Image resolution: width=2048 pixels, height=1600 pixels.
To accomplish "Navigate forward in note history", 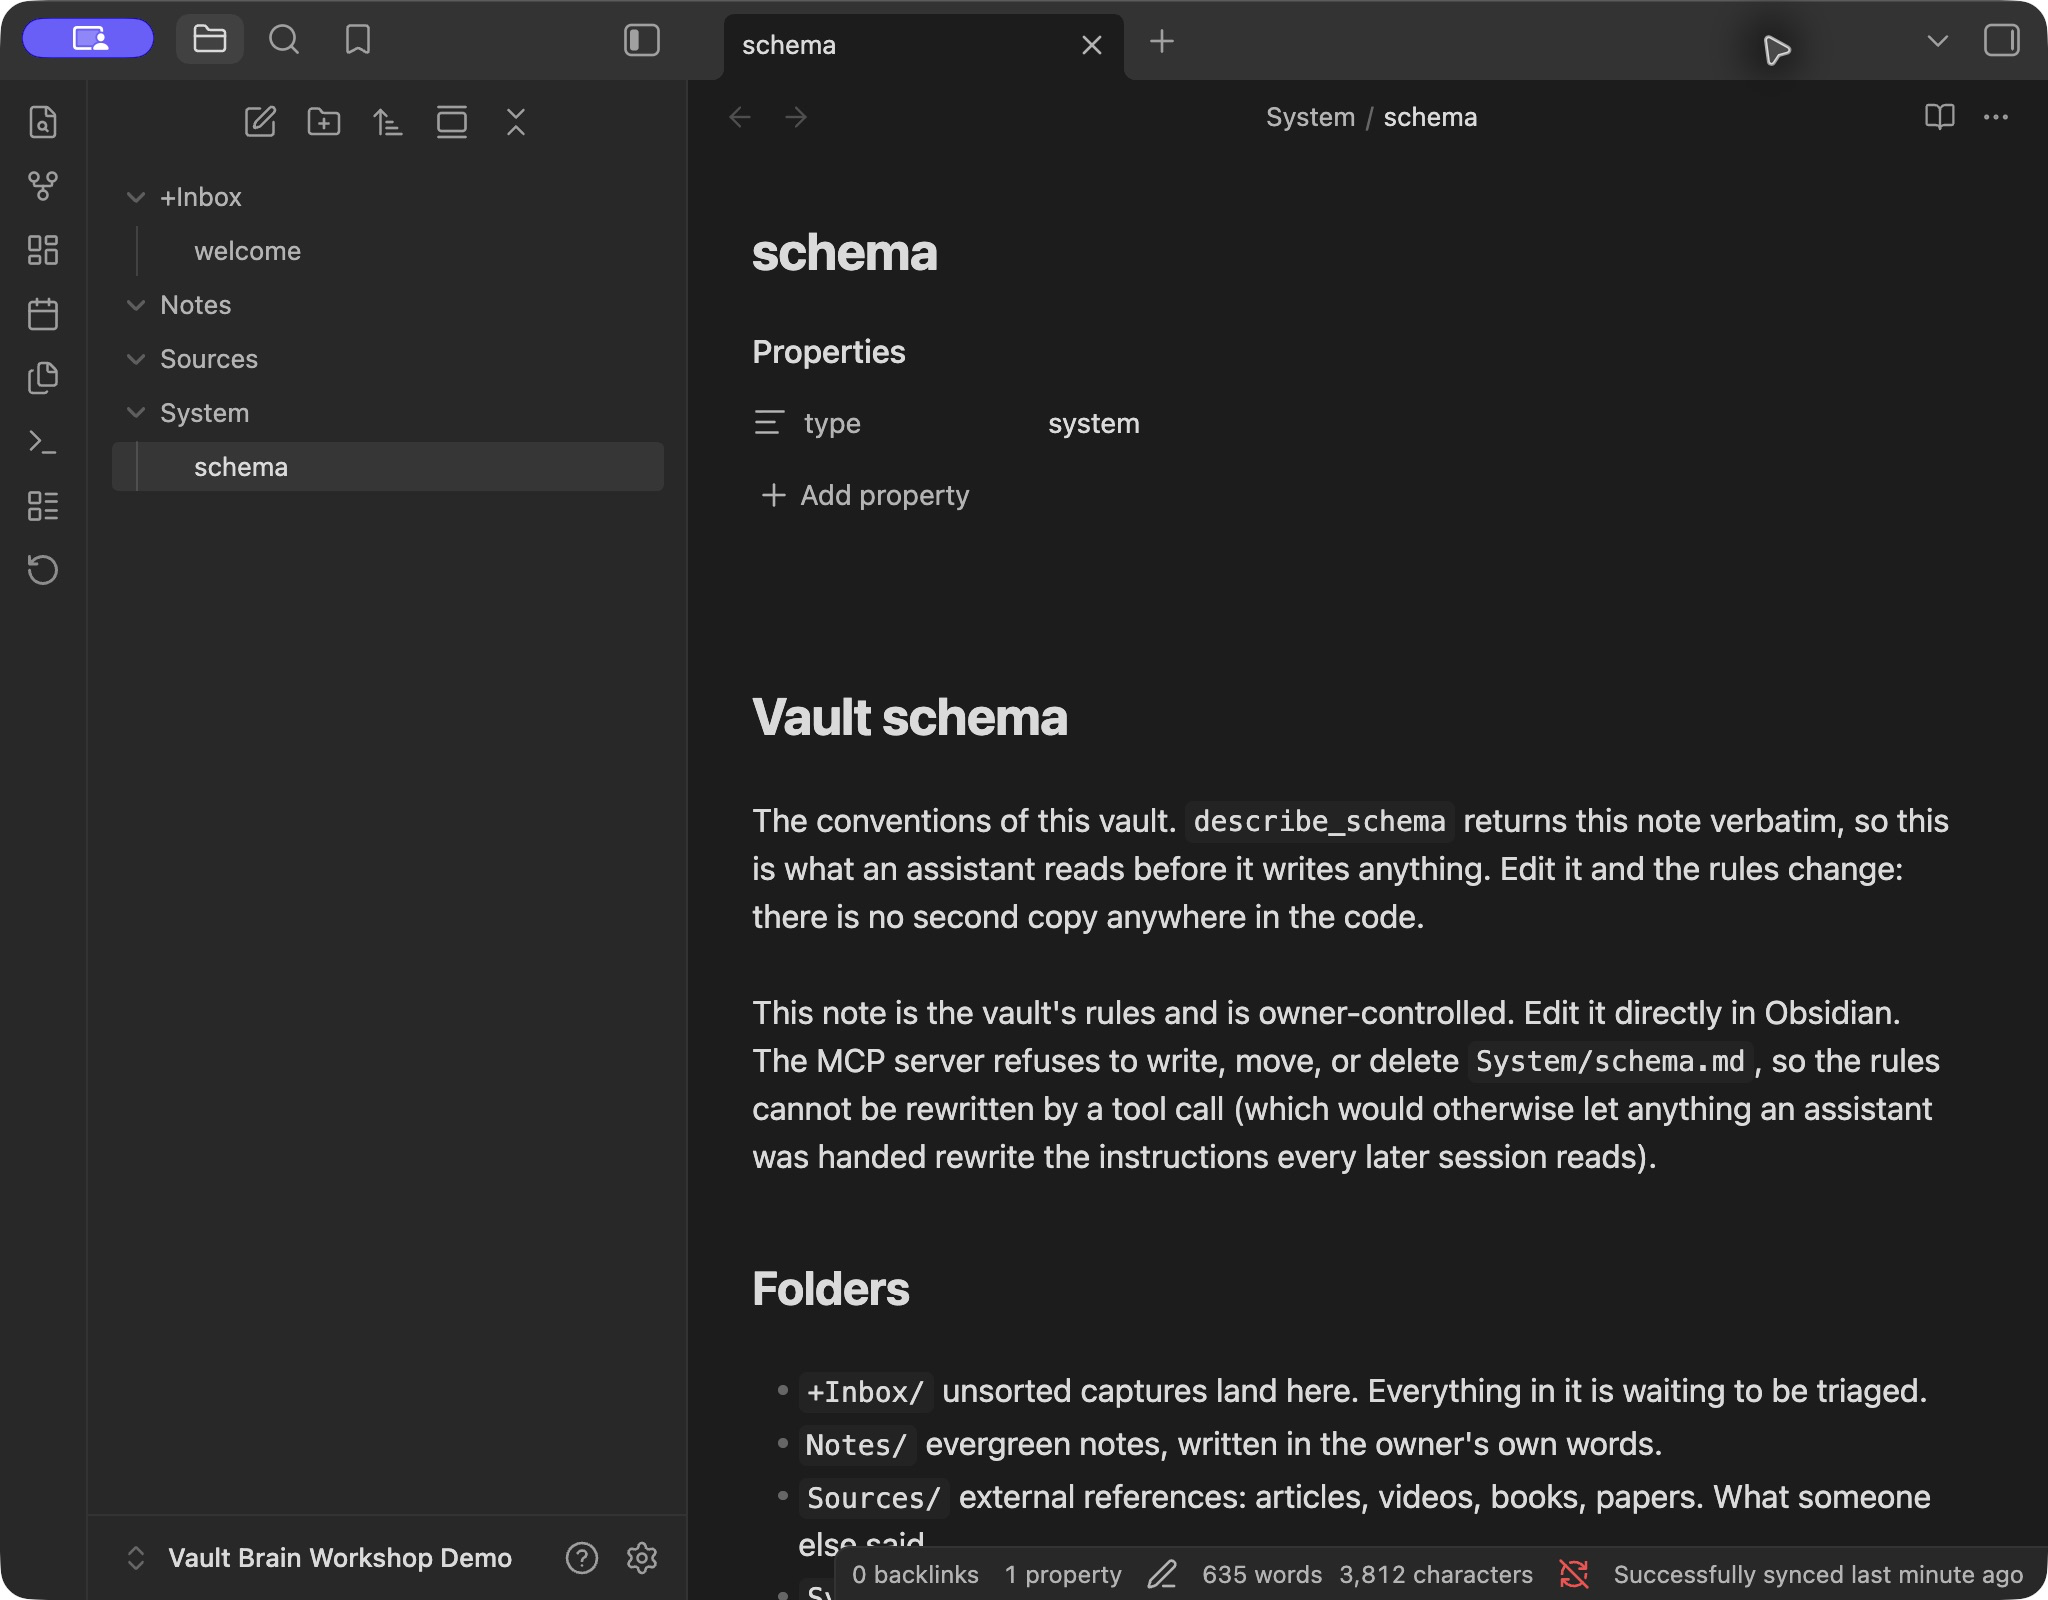I will pos(796,117).
